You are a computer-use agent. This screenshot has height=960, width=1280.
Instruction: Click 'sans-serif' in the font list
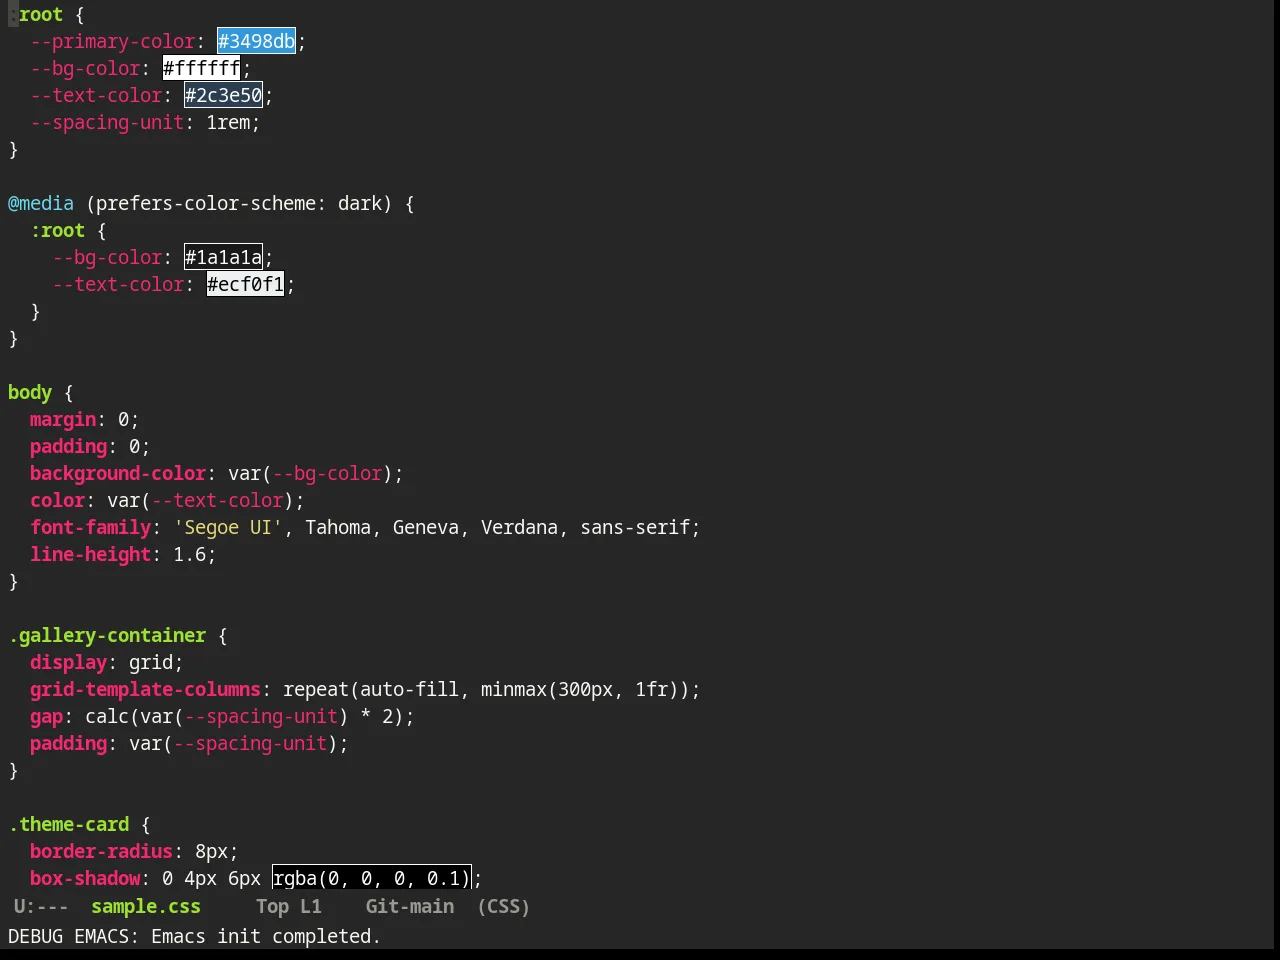click(635, 527)
